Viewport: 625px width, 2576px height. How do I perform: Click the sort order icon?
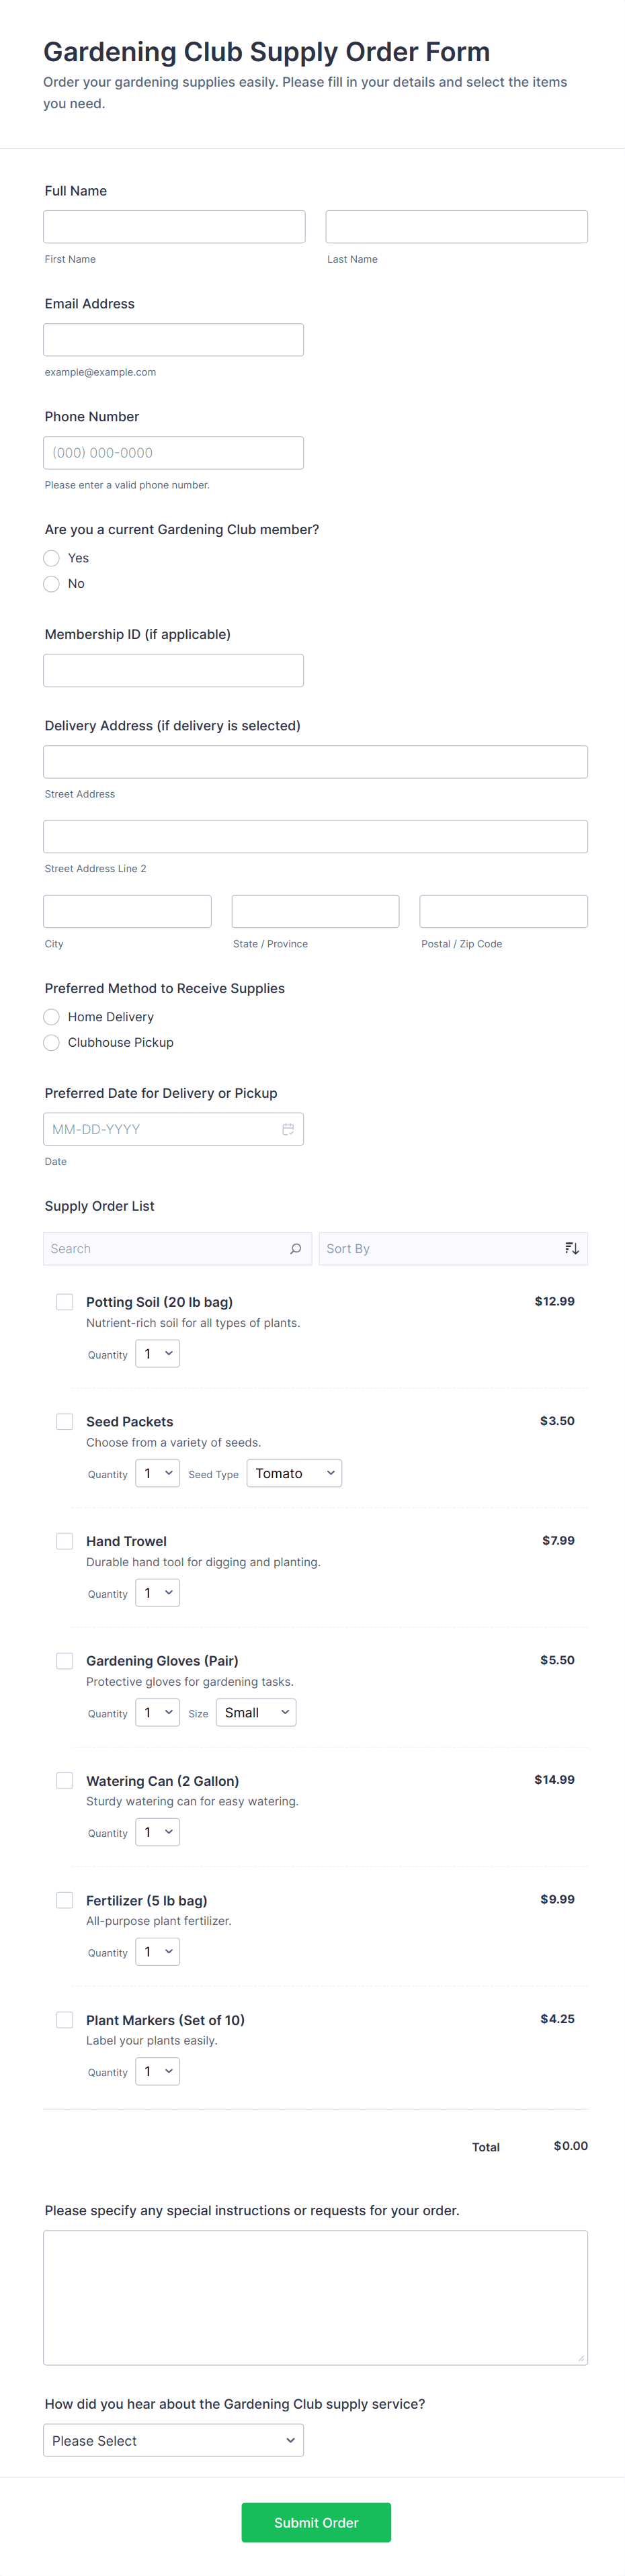point(572,1248)
